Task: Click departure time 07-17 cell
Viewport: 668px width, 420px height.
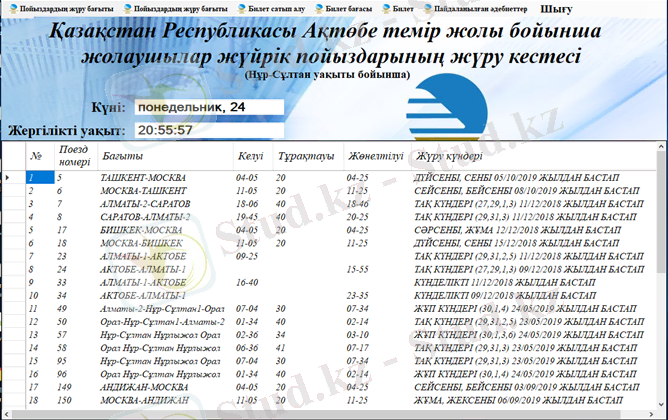Action: click(377, 348)
